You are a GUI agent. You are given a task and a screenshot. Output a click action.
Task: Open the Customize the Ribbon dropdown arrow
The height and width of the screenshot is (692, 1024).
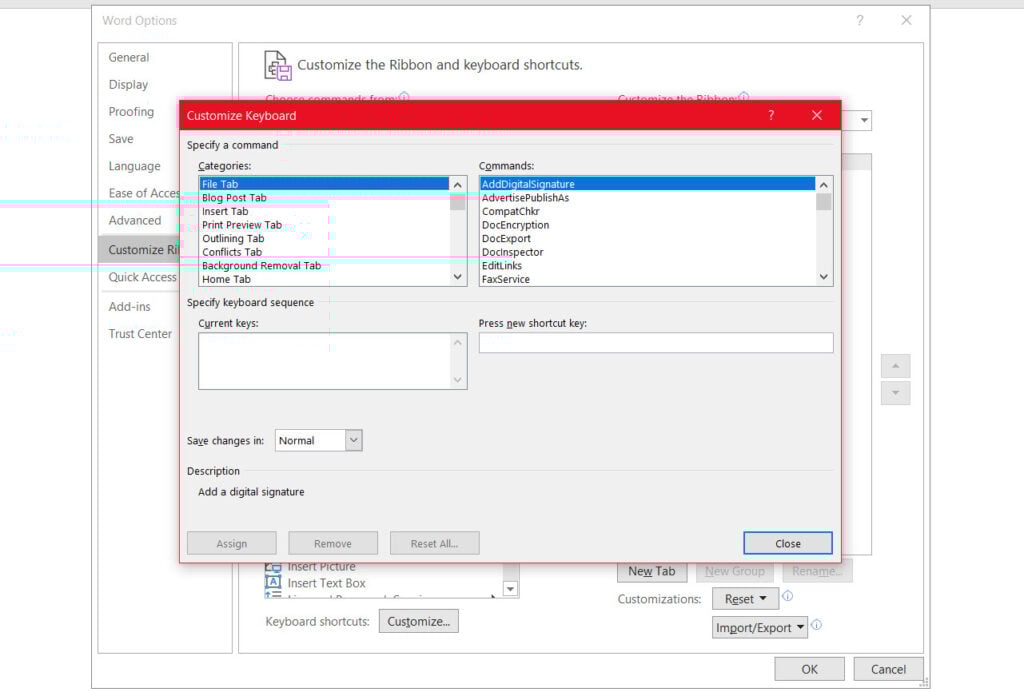[864, 120]
